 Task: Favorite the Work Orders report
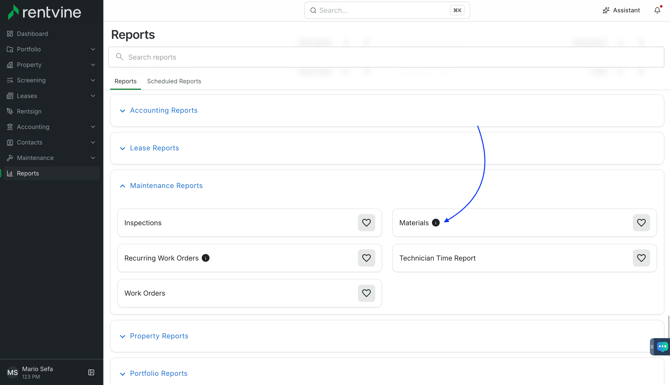[366, 293]
